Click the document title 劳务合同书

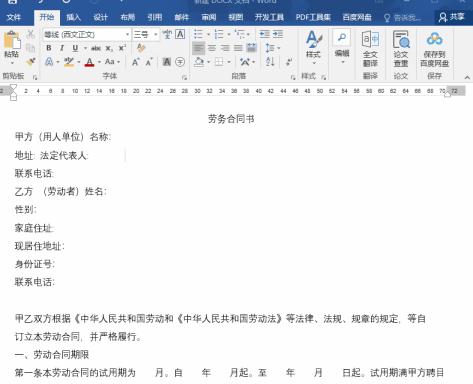click(x=231, y=119)
